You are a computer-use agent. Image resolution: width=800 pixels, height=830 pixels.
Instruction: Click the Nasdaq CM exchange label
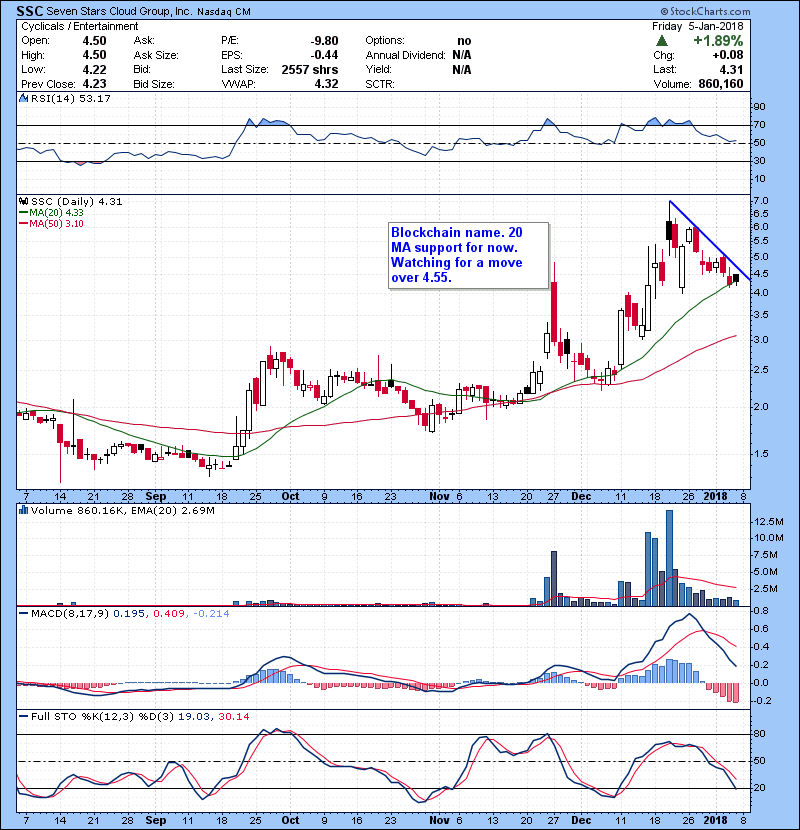coord(224,12)
